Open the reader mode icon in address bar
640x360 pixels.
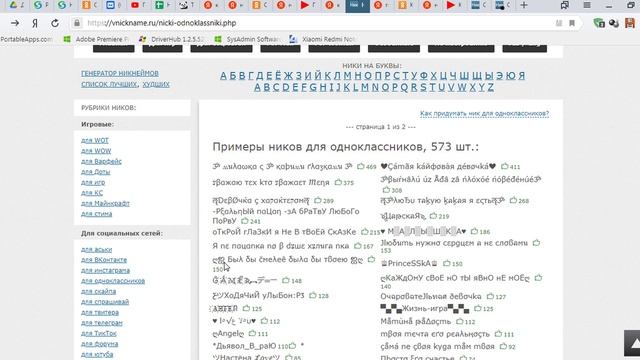click(x=559, y=23)
